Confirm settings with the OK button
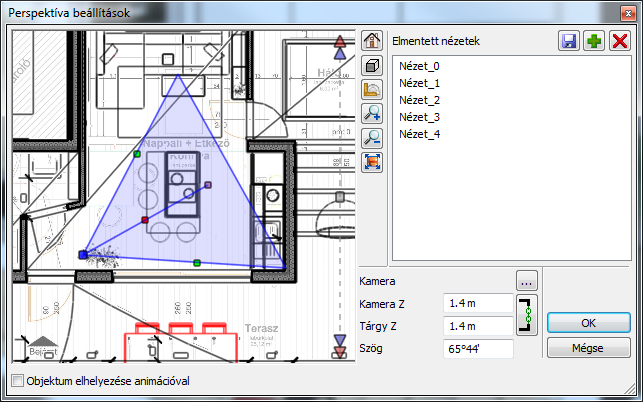643x402 pixels. 588,323
